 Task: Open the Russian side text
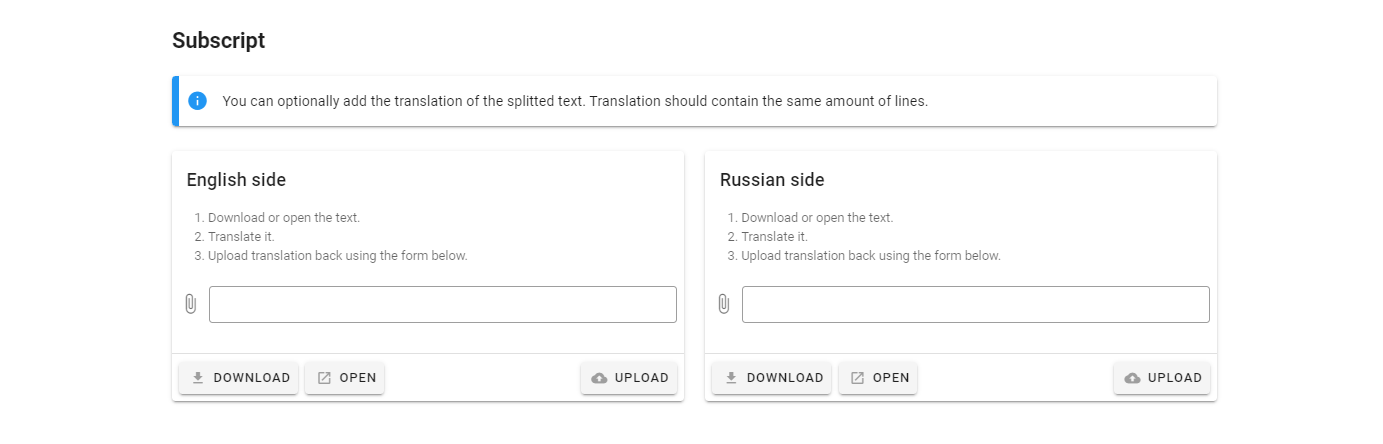click(878, 378)
